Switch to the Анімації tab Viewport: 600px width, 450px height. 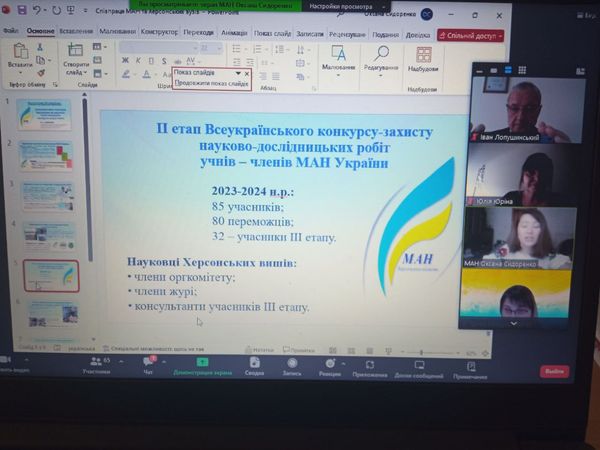[234, 33]
